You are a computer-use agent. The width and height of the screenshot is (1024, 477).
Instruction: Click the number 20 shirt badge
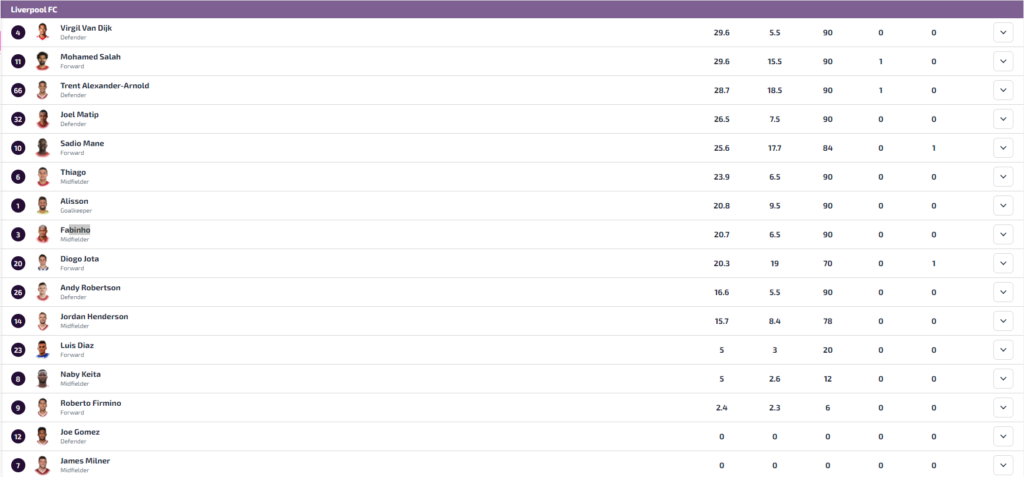[18, 263]
